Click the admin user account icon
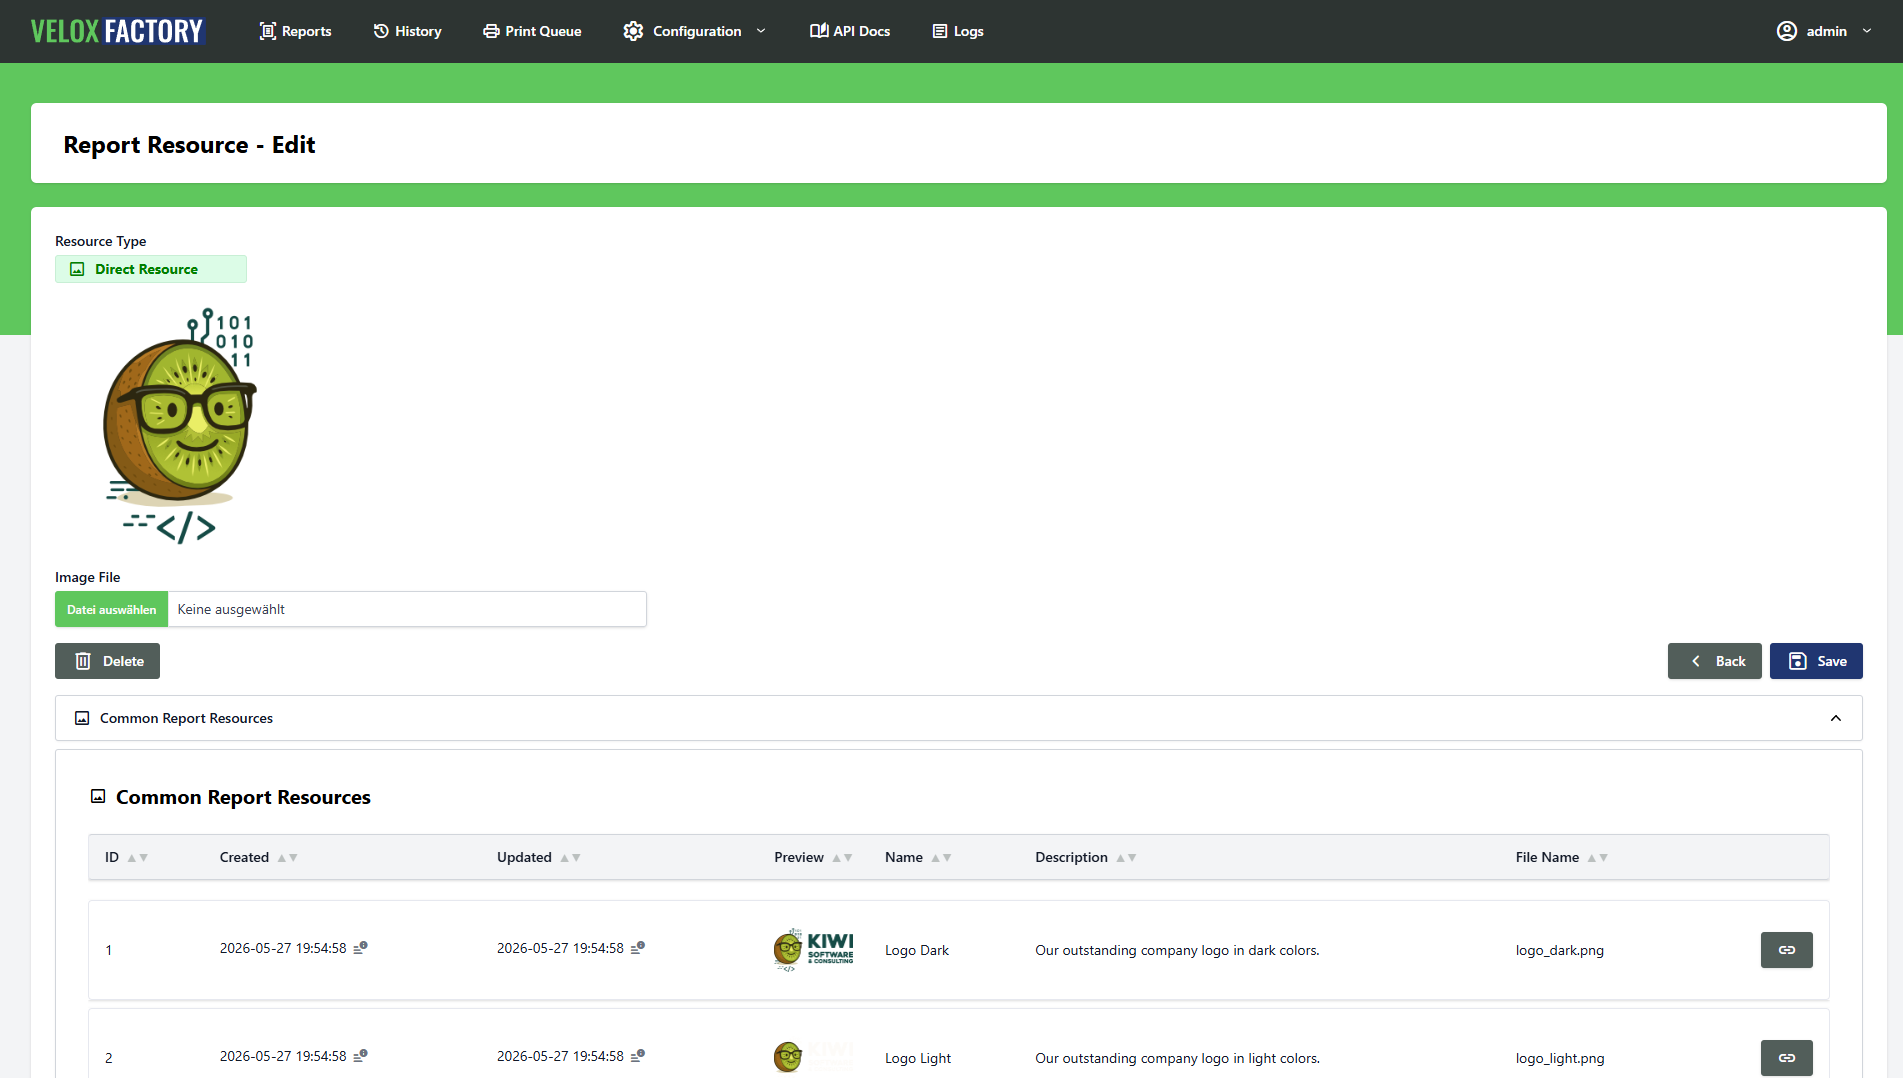This screenshot has width=1903, height=1078. (x=1787, y=31)
